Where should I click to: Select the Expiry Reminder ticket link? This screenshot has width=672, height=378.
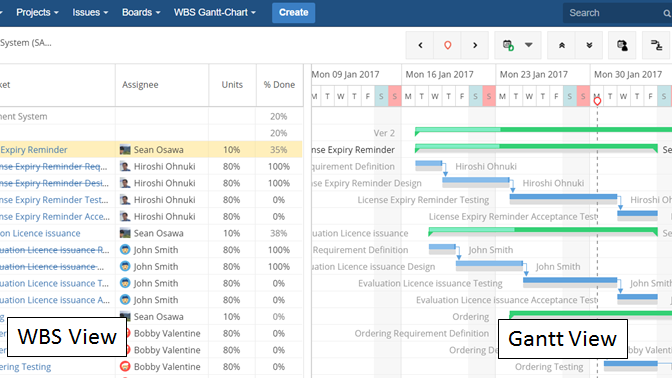pos(34,150)
